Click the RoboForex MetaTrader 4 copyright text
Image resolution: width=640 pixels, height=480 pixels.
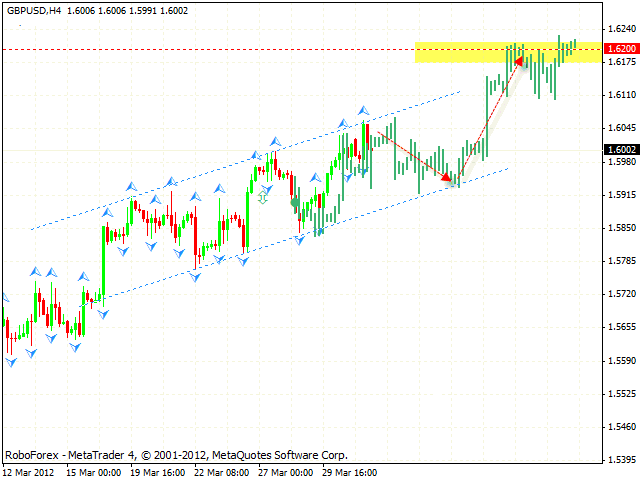click(176, 454)
